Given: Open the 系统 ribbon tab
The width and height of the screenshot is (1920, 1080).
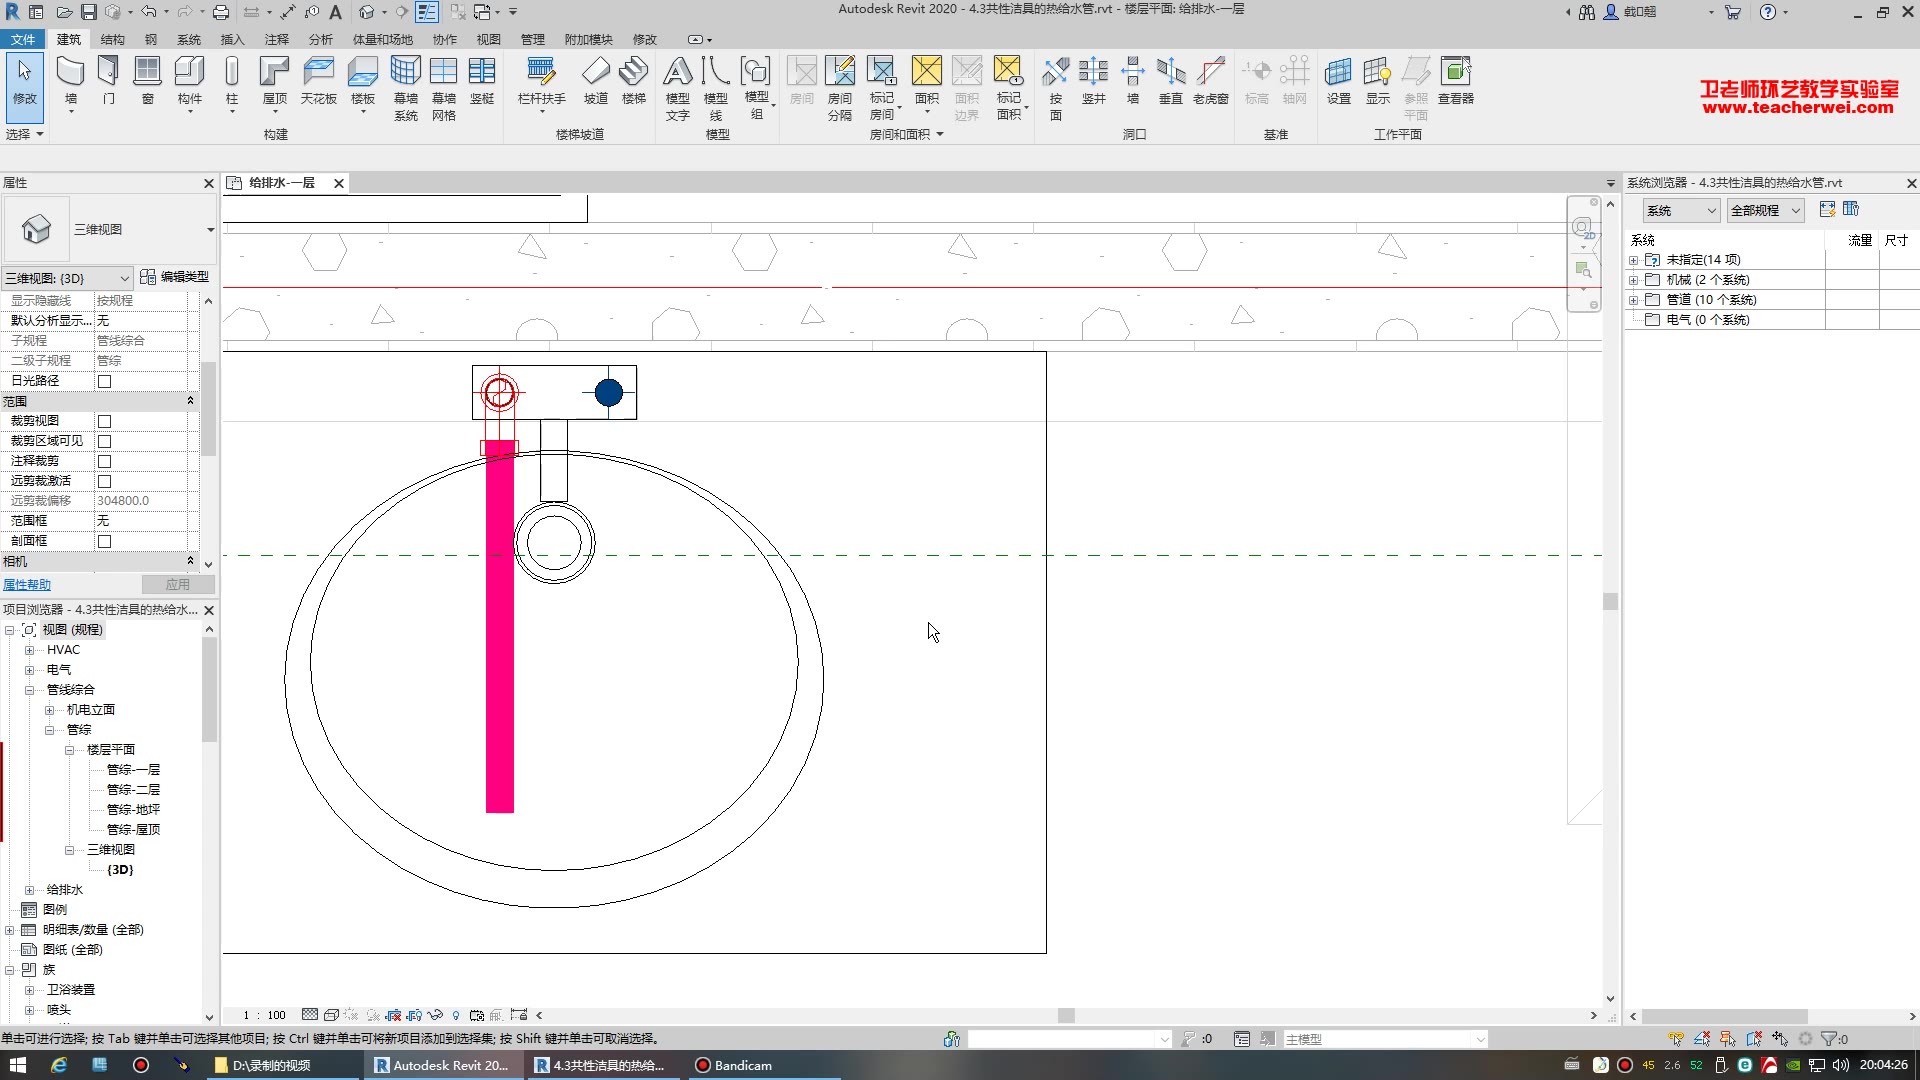Looking at the screenshot, I should [x=188, y=40].
